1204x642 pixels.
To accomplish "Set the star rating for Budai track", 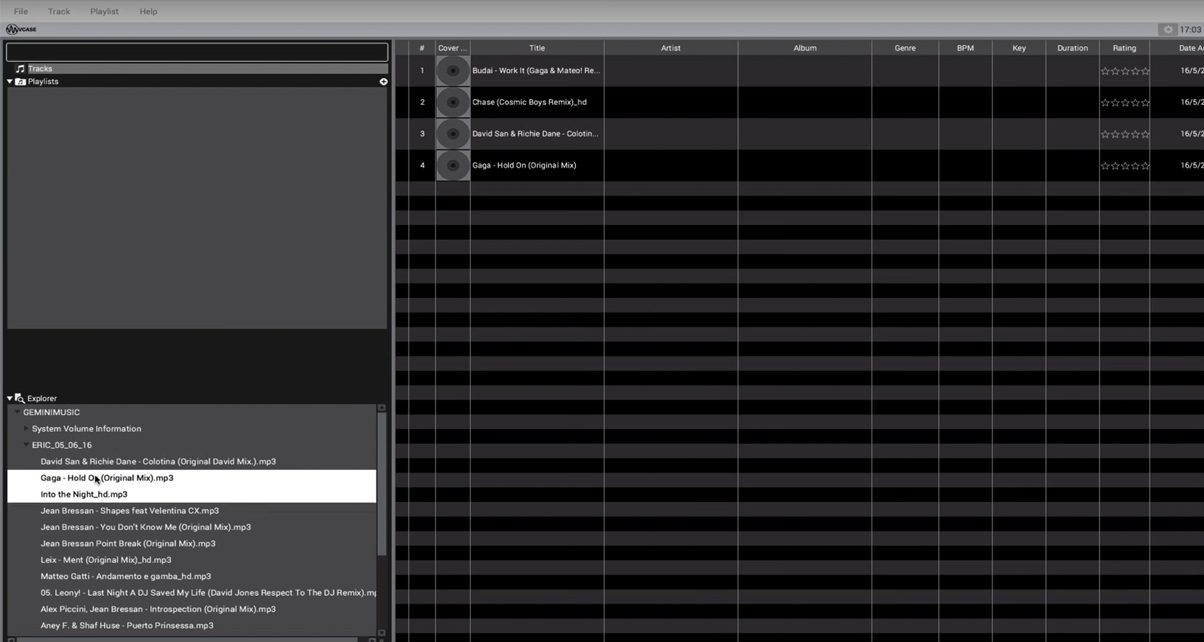I will coord(1125,71).
